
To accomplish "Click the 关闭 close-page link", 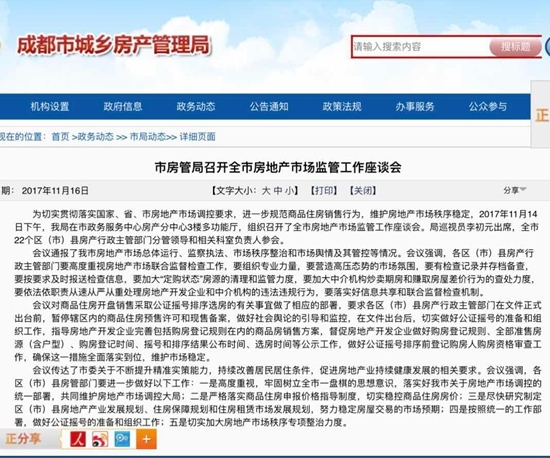I will [x=363, y=191].
